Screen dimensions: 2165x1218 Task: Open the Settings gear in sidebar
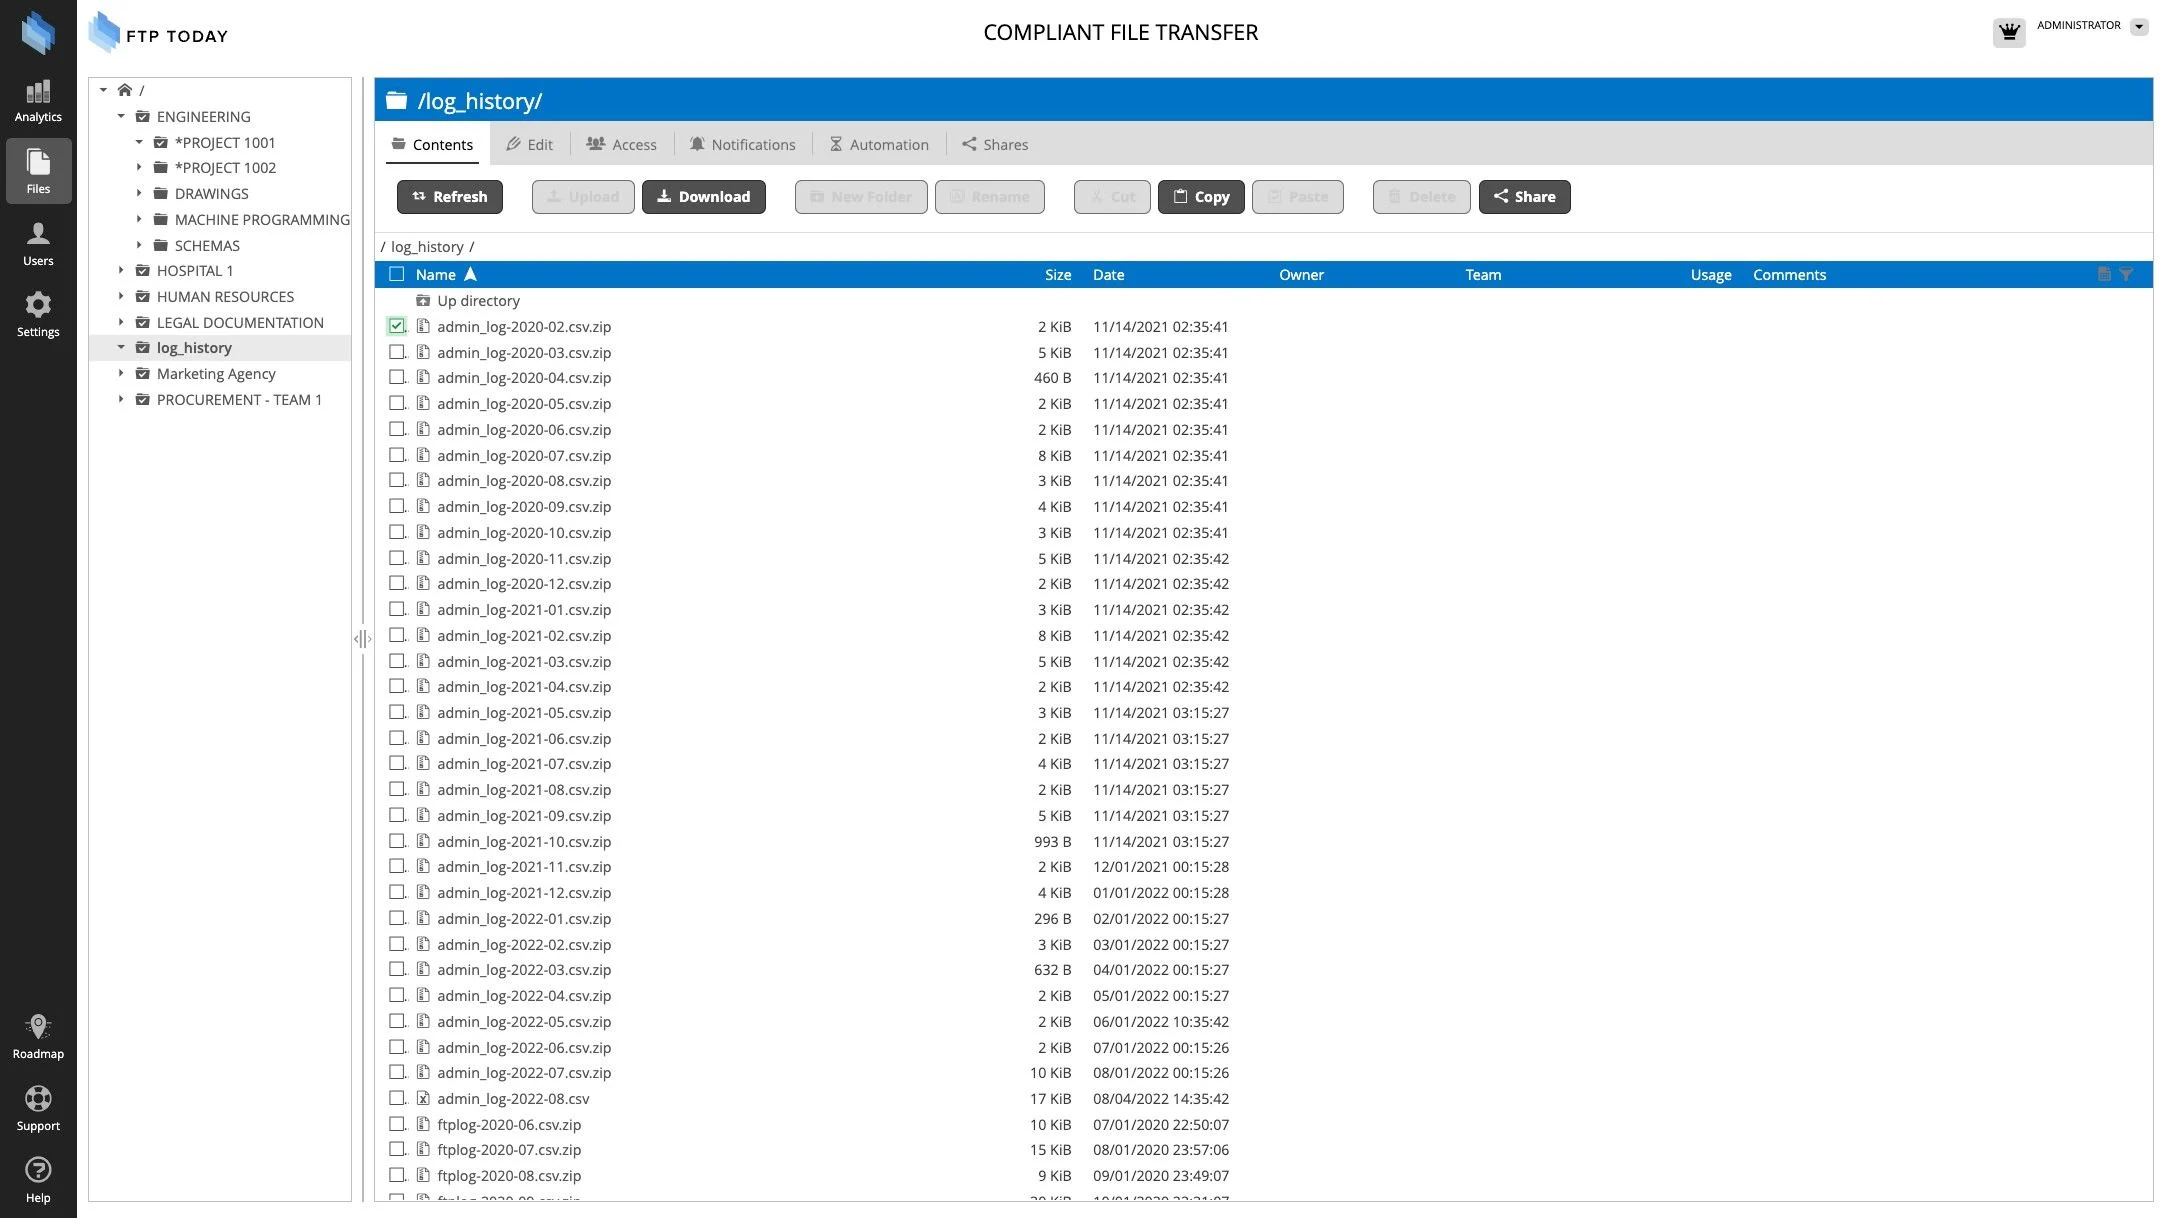point(38,314)
